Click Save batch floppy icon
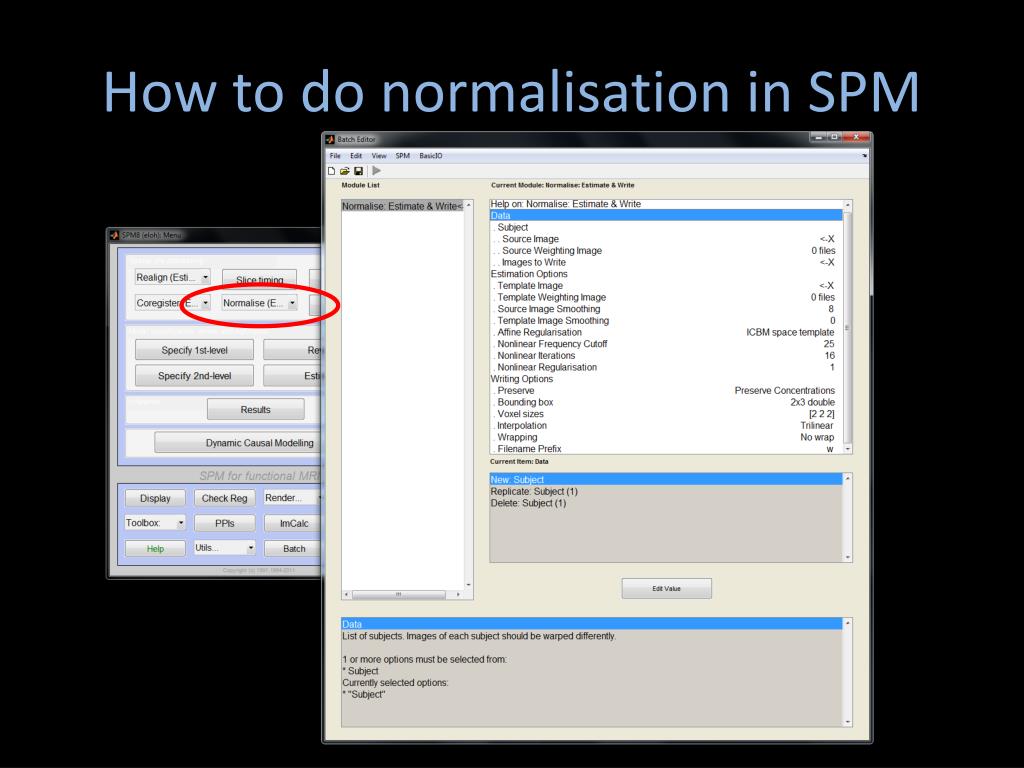 (358, 171)
